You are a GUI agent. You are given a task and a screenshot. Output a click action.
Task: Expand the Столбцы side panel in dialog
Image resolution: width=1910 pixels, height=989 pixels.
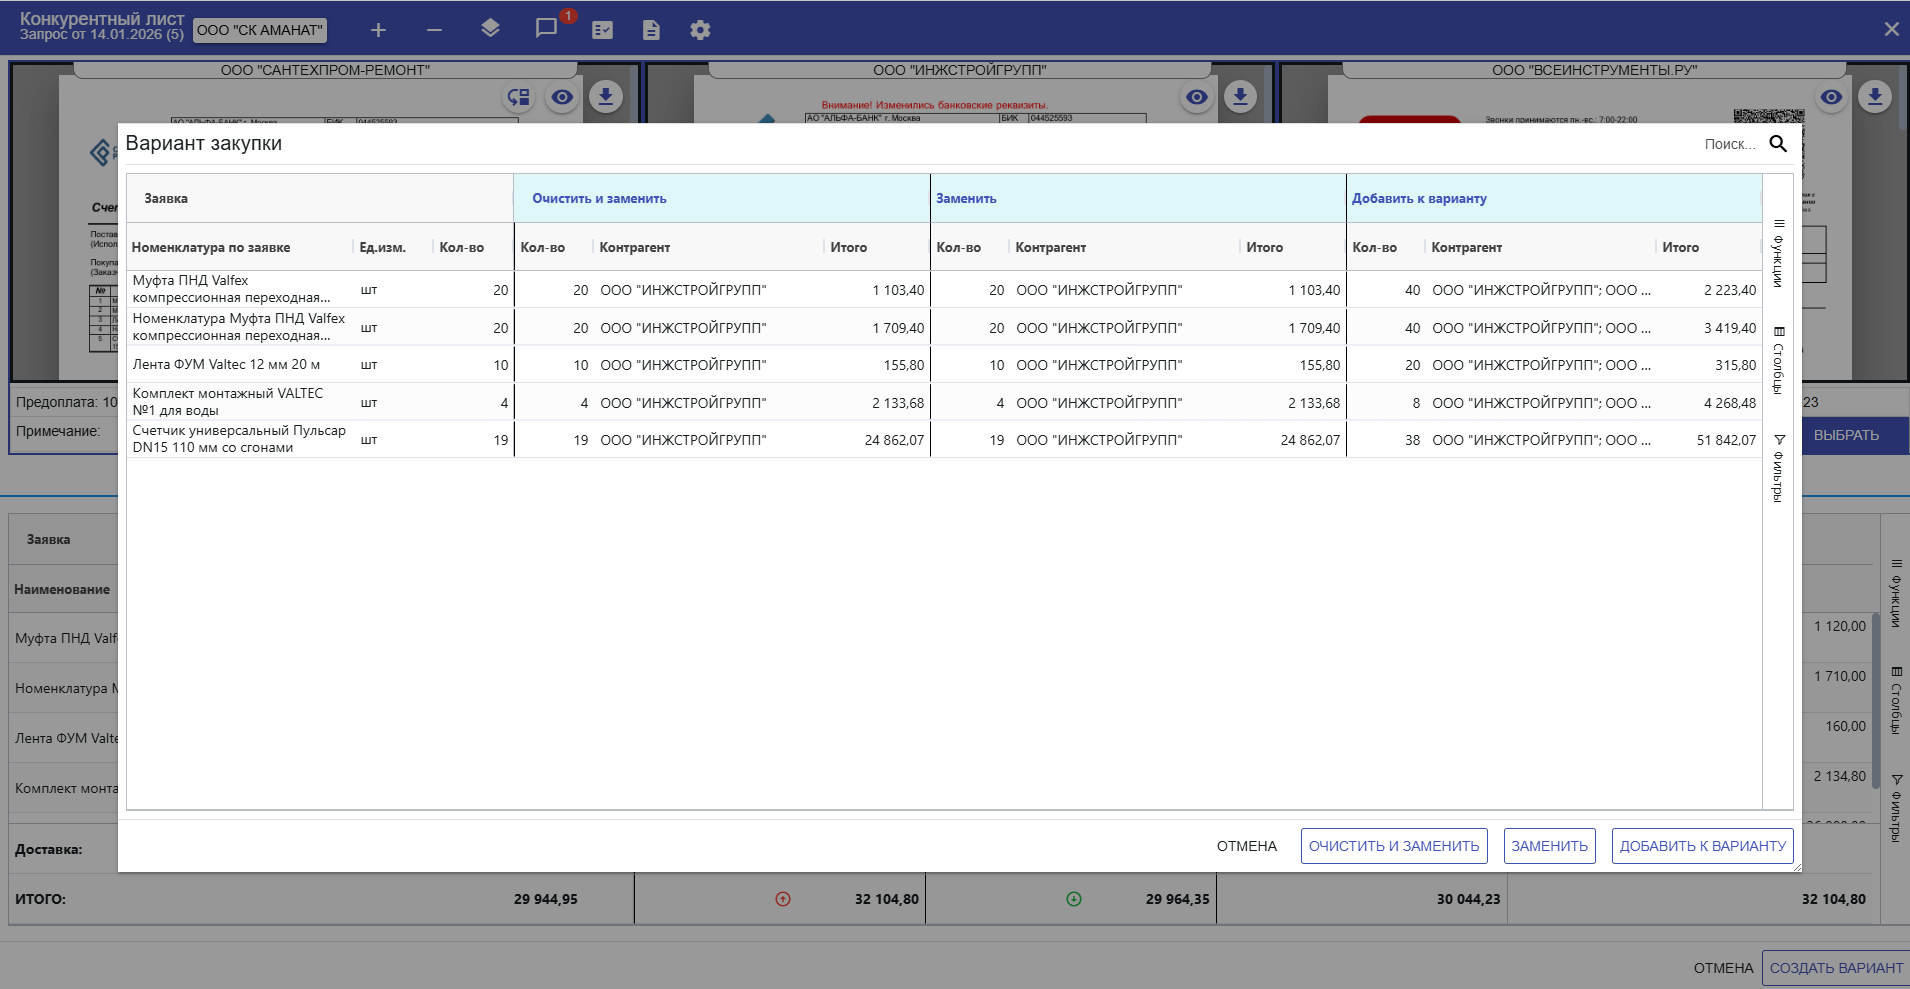1778,360
